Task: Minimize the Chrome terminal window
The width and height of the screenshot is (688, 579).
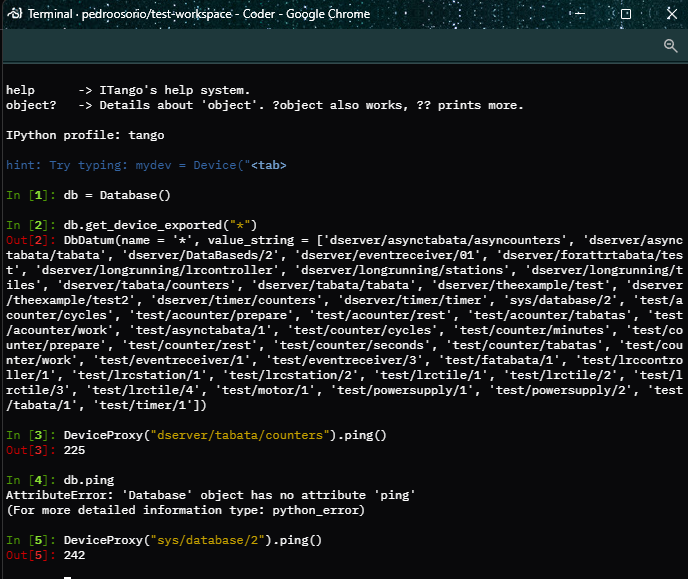Action: click(580, 14)
